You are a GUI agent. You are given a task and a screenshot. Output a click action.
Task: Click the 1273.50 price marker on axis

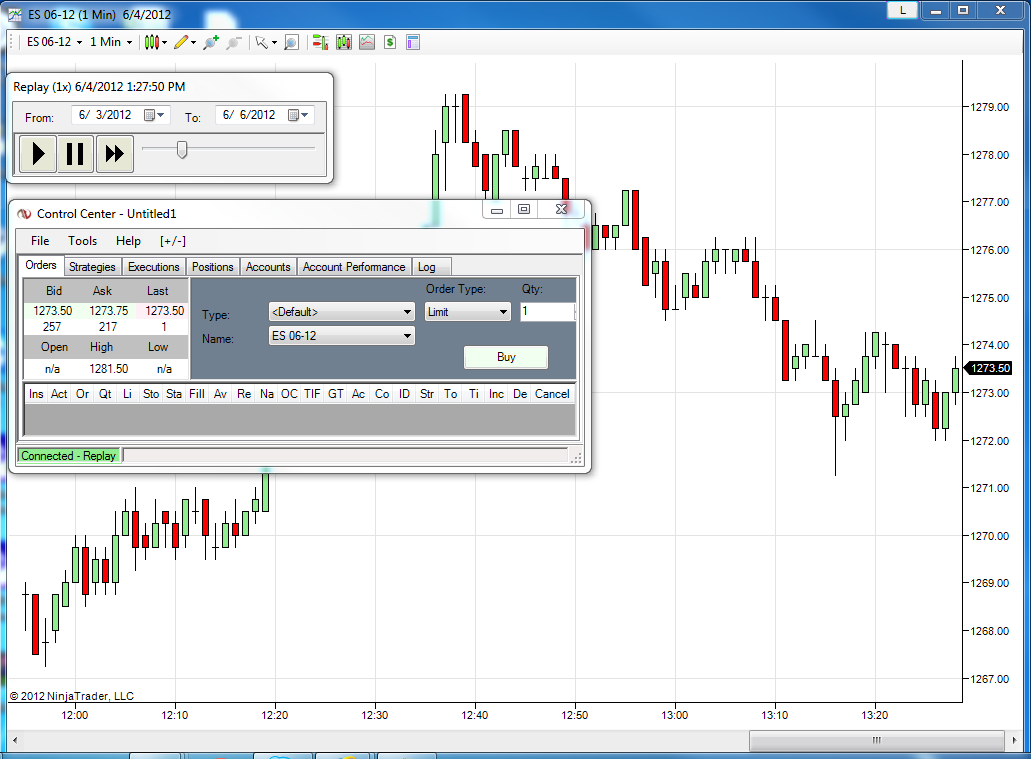[988, 368]
